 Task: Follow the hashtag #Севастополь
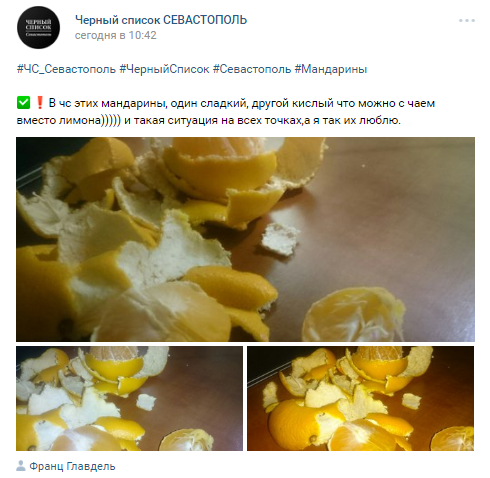(x=252, y=69)
